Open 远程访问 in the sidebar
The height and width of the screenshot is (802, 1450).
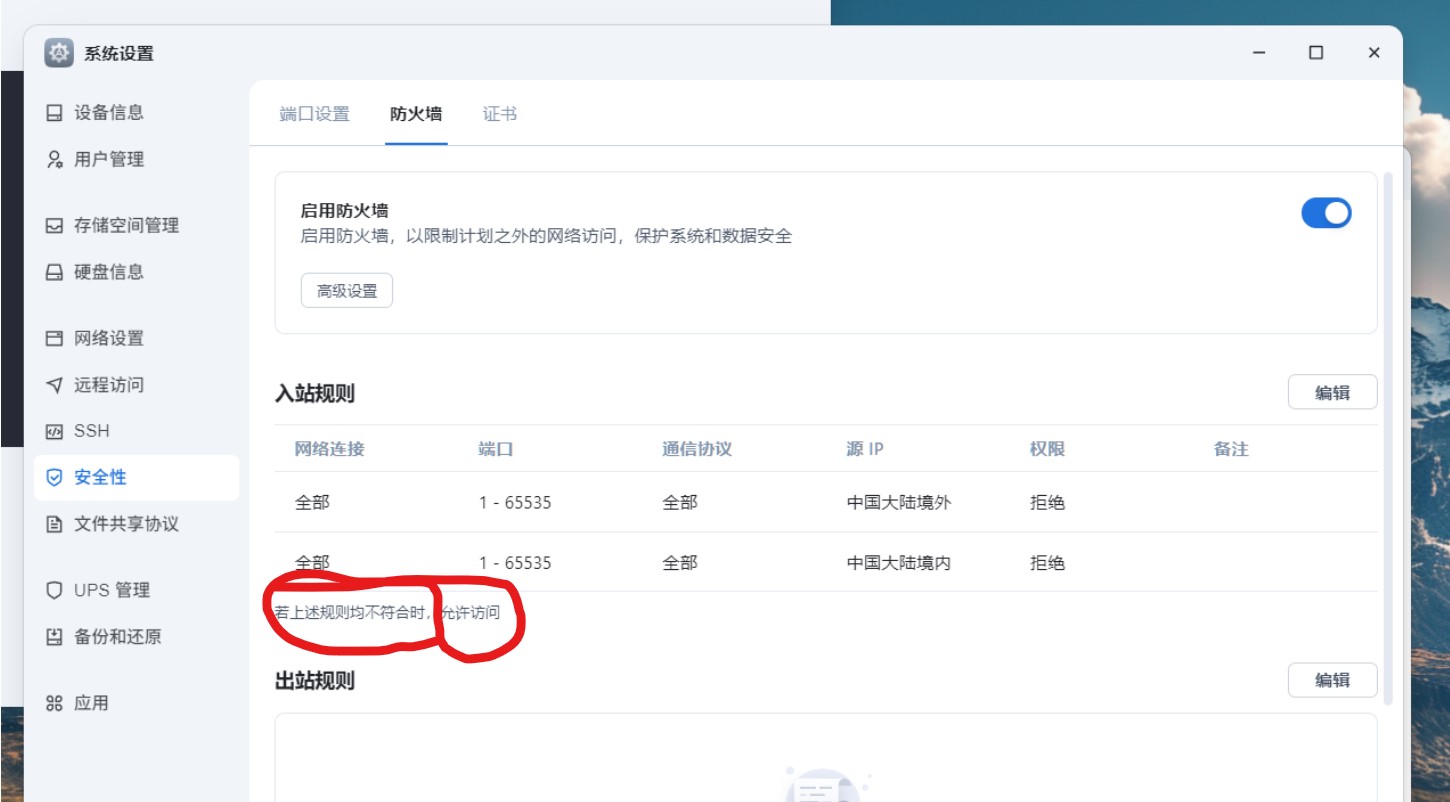pos(136,385)
